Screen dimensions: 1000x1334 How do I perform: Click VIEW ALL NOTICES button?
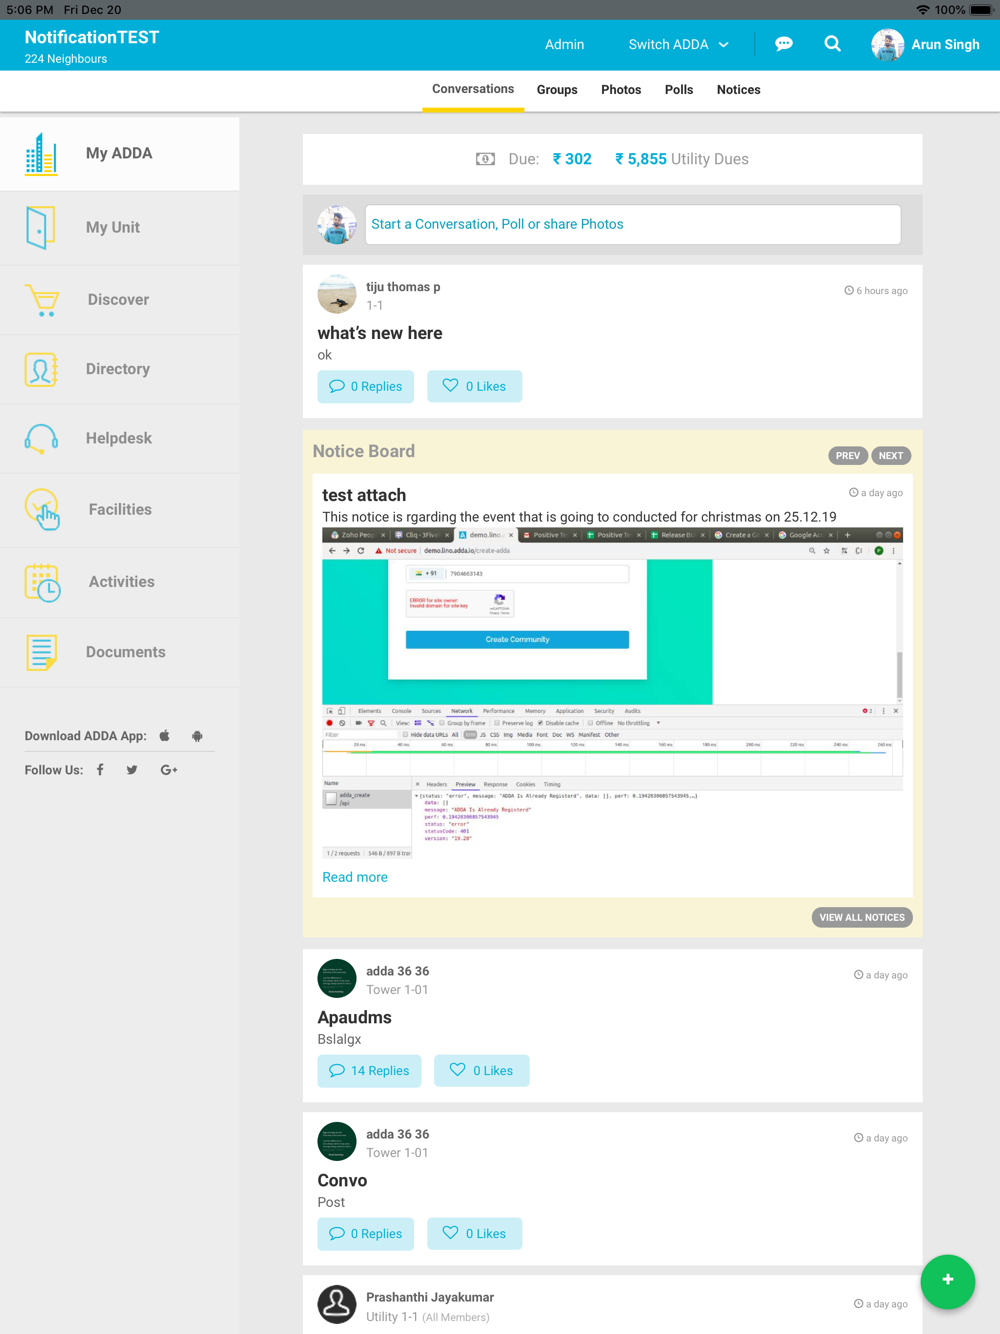click(x=862, y=918)
